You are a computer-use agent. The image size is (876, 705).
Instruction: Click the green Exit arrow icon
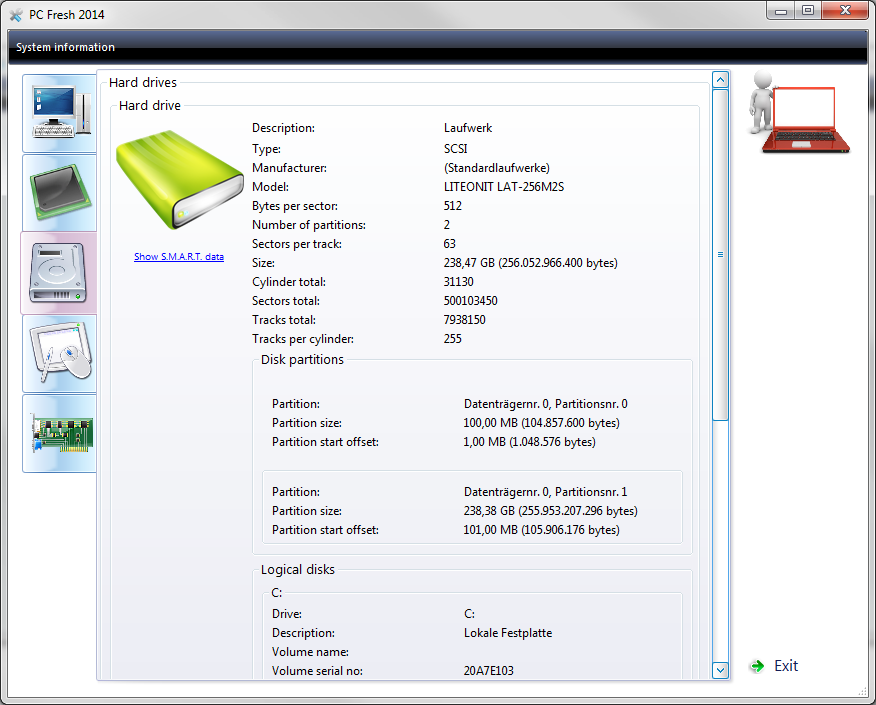point(757,666)
